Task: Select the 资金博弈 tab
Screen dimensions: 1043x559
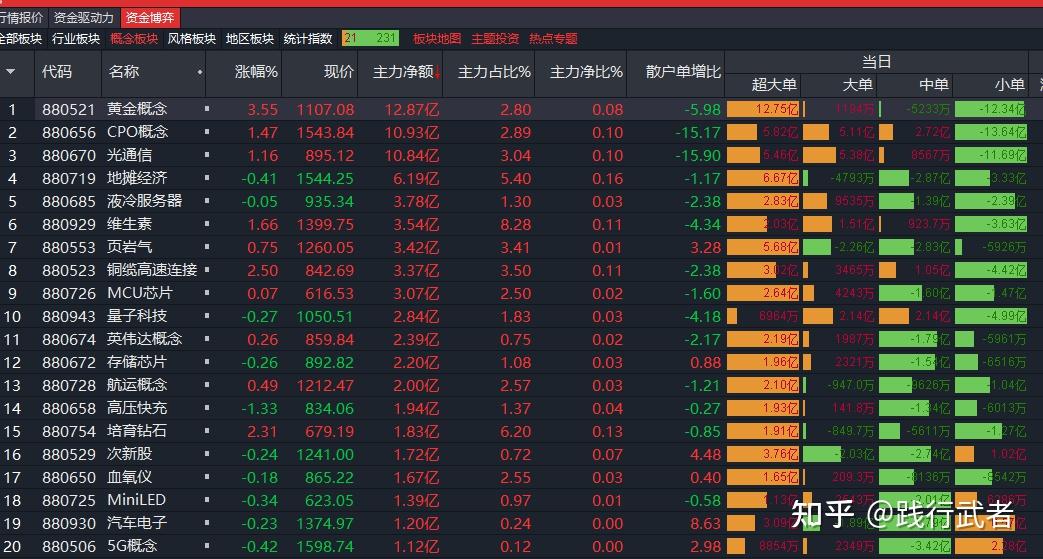Action: coord(150,17)
